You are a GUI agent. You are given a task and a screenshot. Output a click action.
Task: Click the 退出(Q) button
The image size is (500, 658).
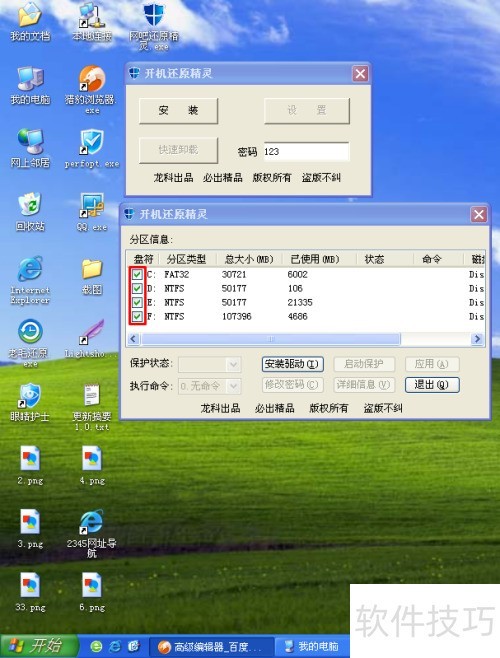432,385
